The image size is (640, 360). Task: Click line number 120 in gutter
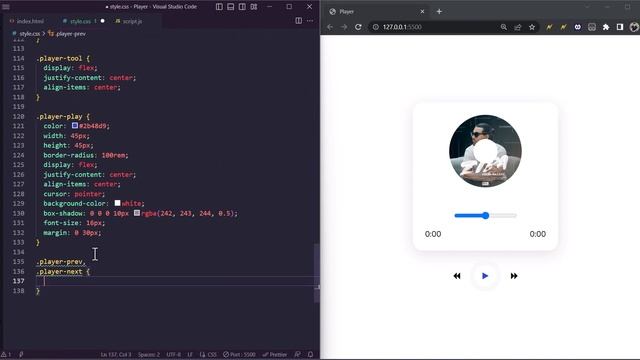[x=18, y=116]
